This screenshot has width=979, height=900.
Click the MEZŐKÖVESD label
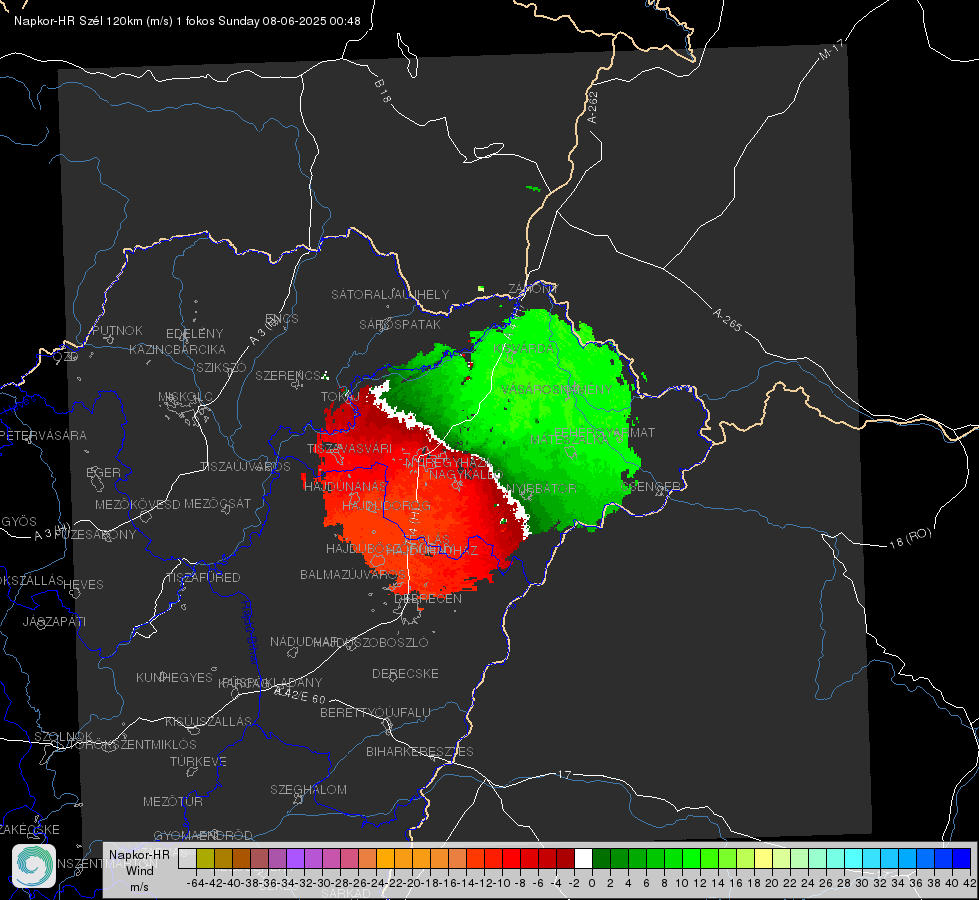pyautogui.click(x=137, y=504)
